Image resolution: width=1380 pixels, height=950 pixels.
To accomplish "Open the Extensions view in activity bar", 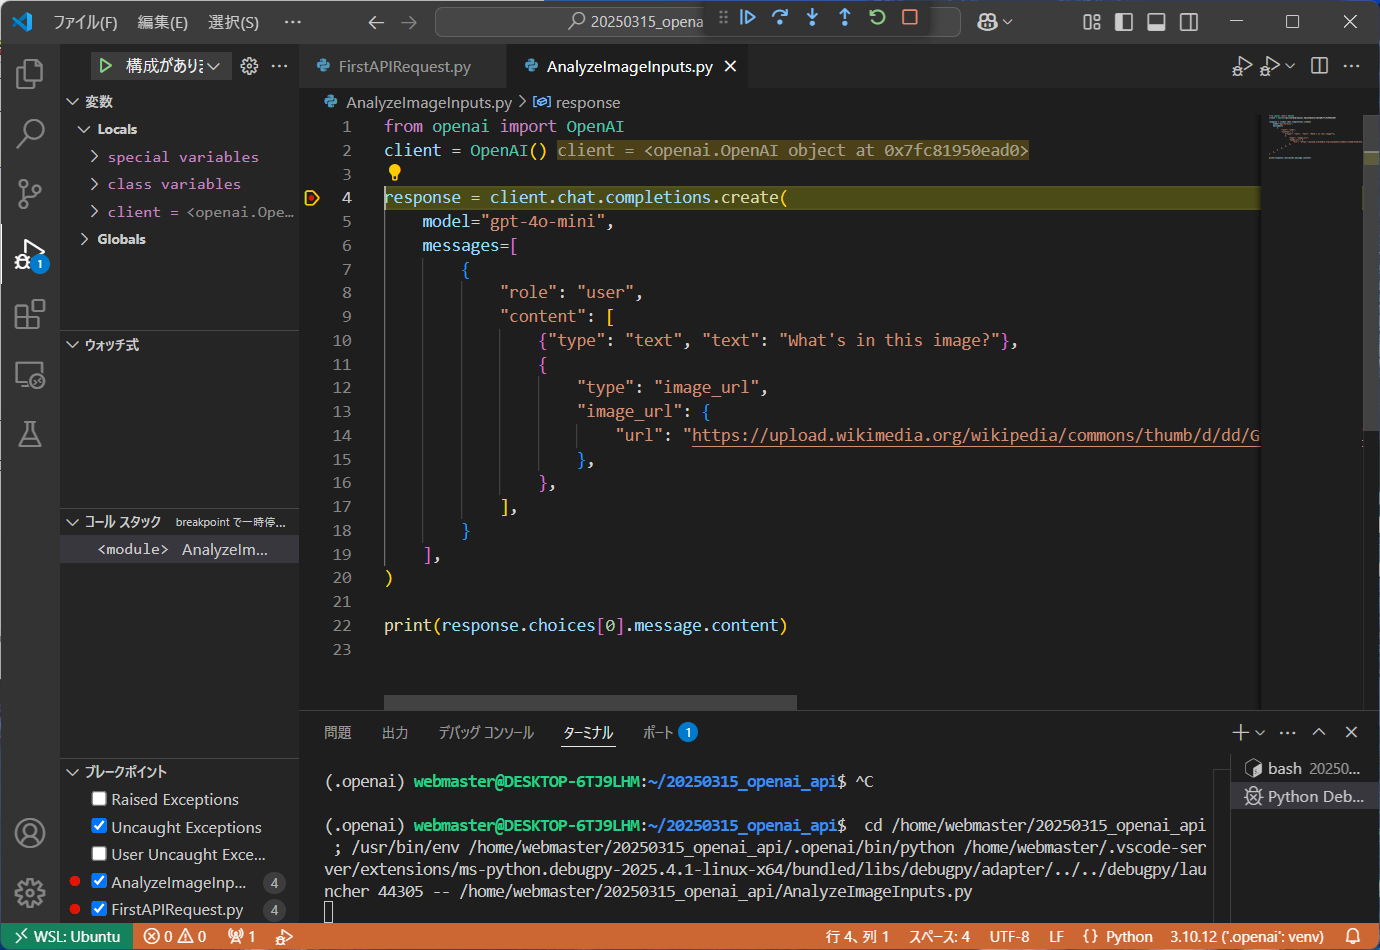I will tap(30, 314).
